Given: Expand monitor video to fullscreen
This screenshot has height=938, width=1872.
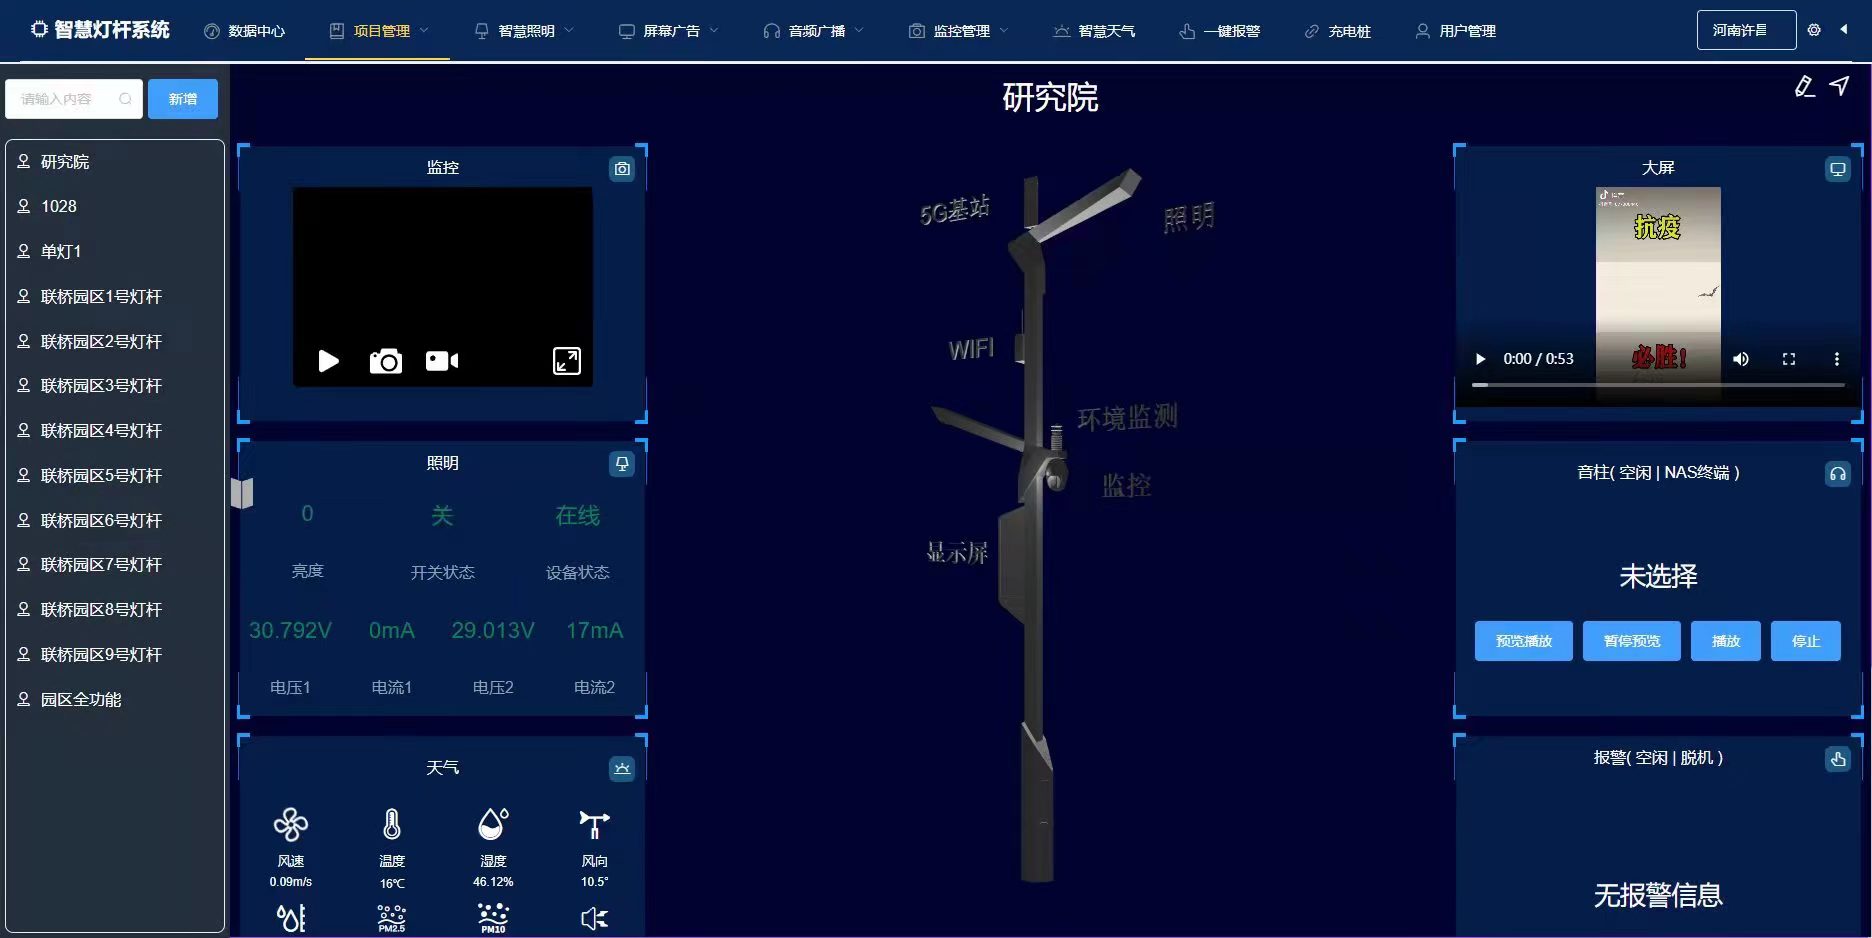Looking at the screenshot, I should [566, 361].
